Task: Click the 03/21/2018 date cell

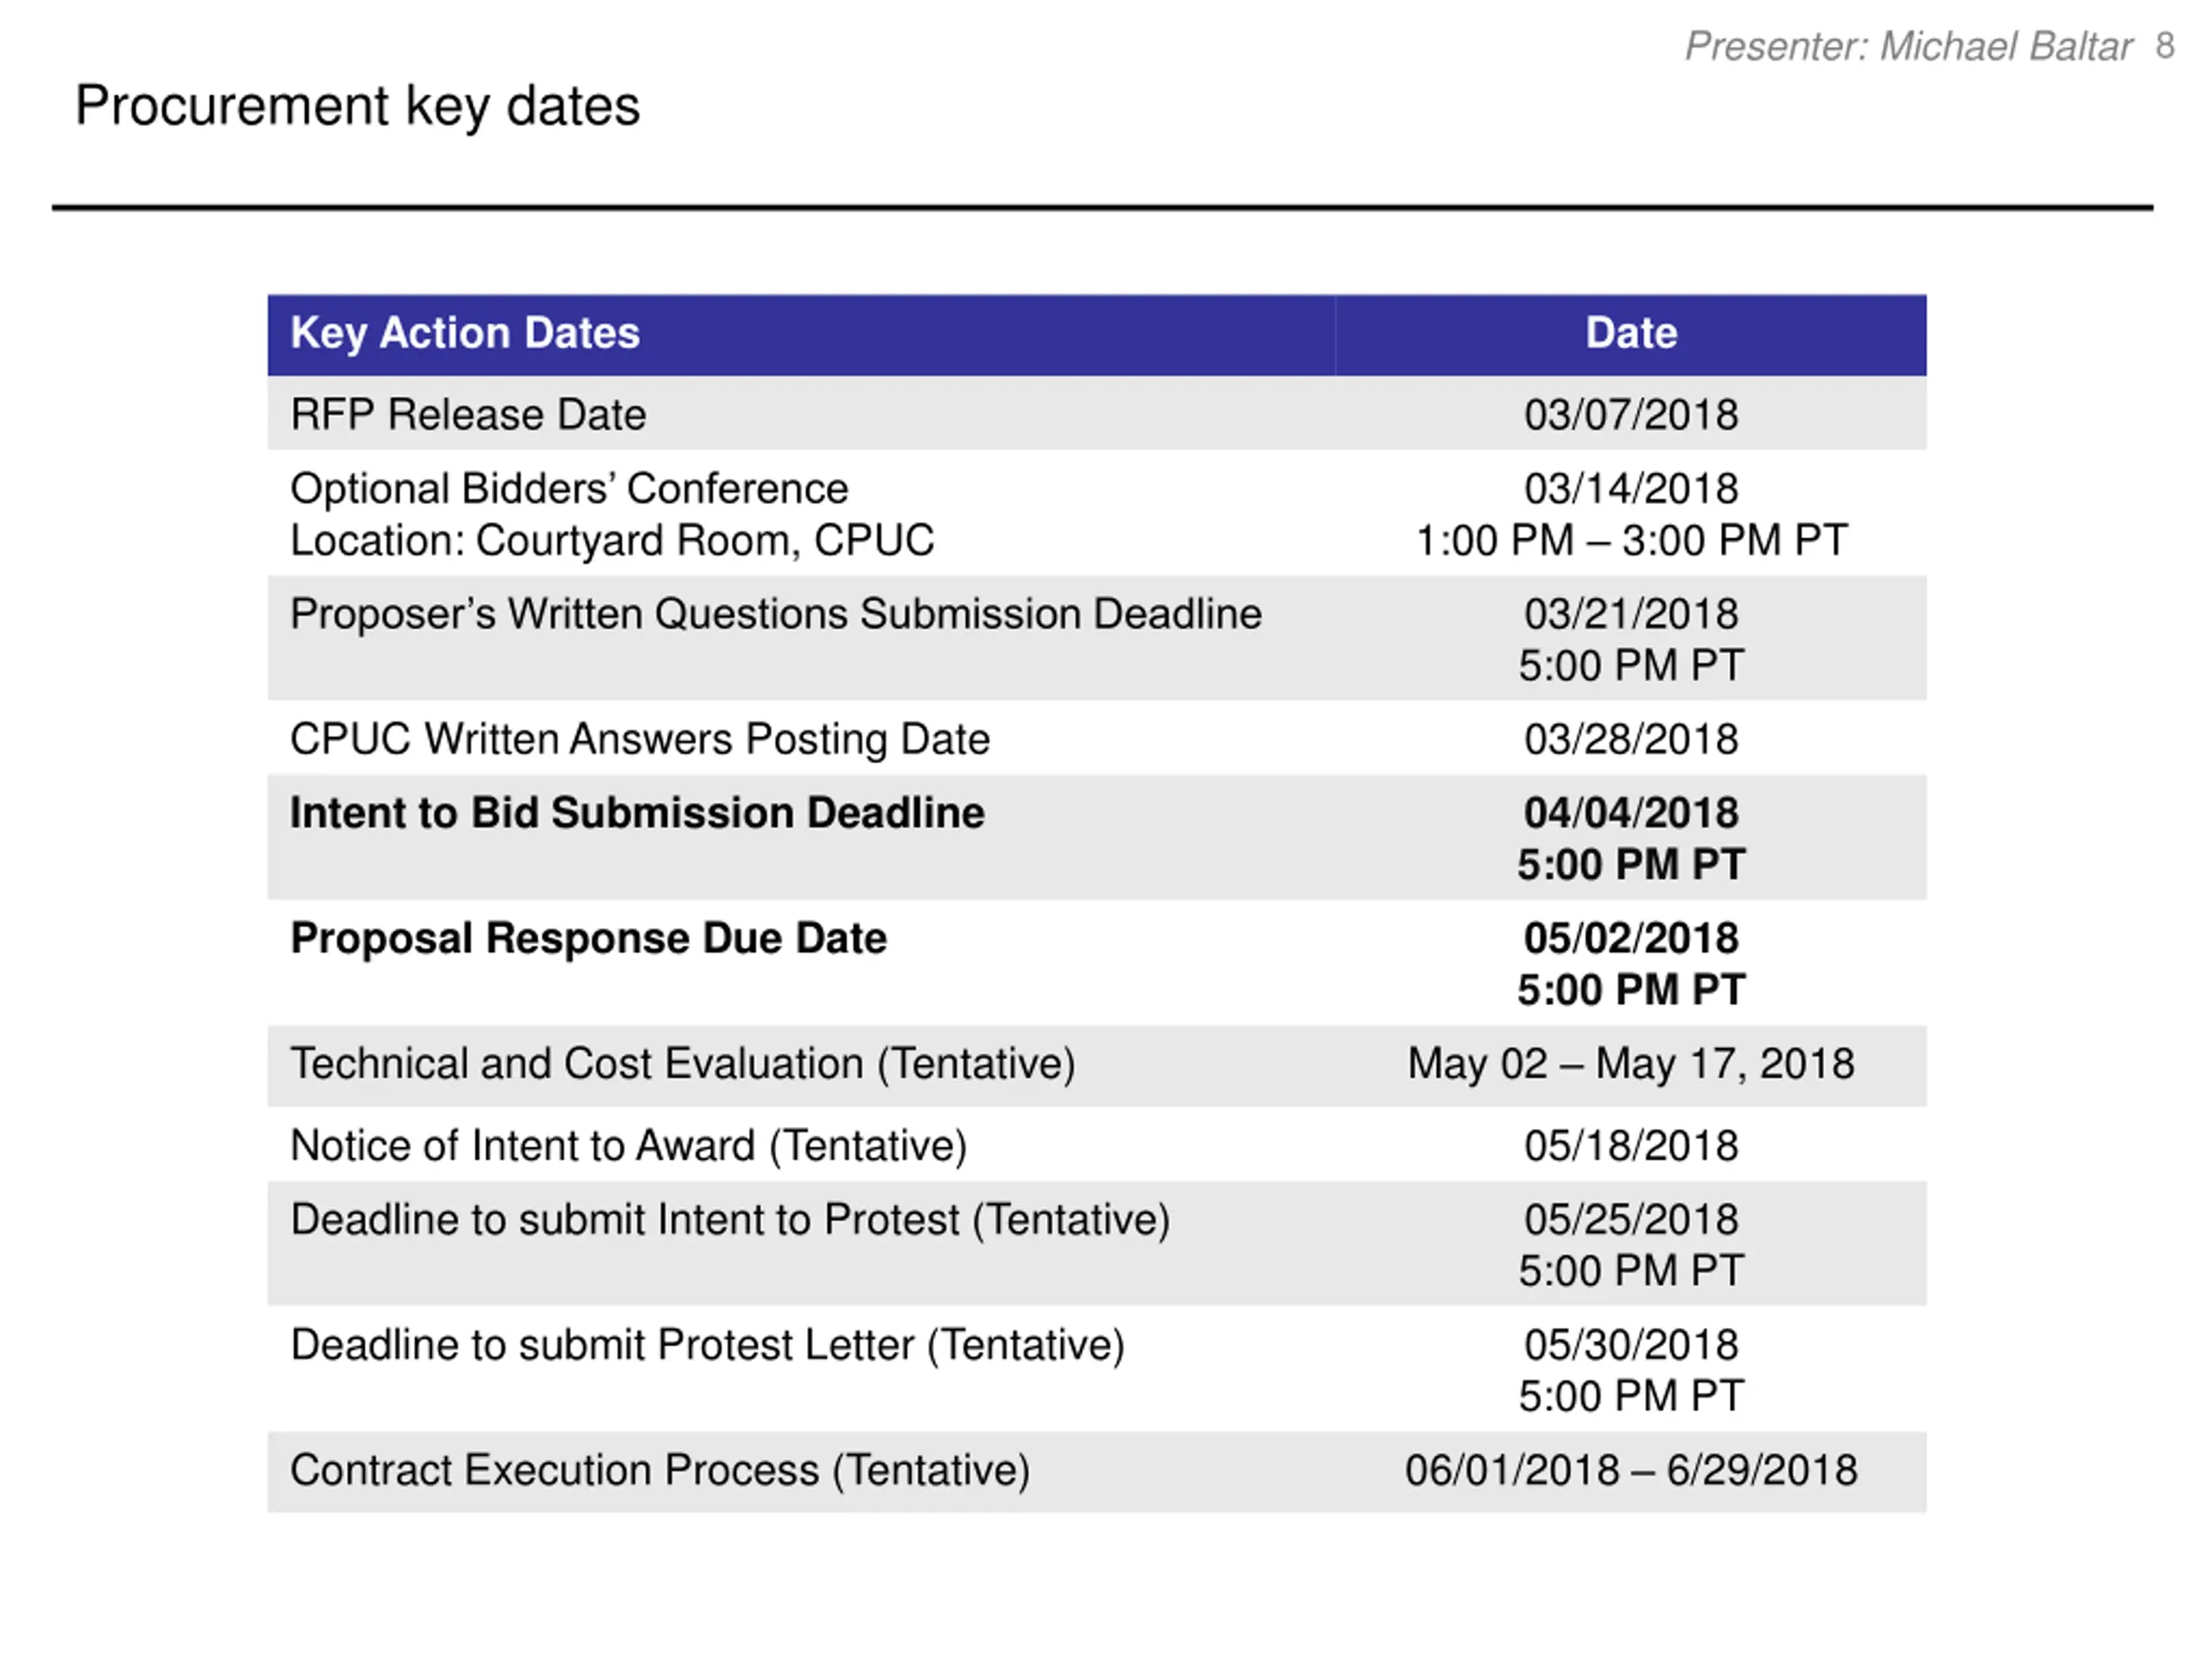Action: (x=1631, y=614)
